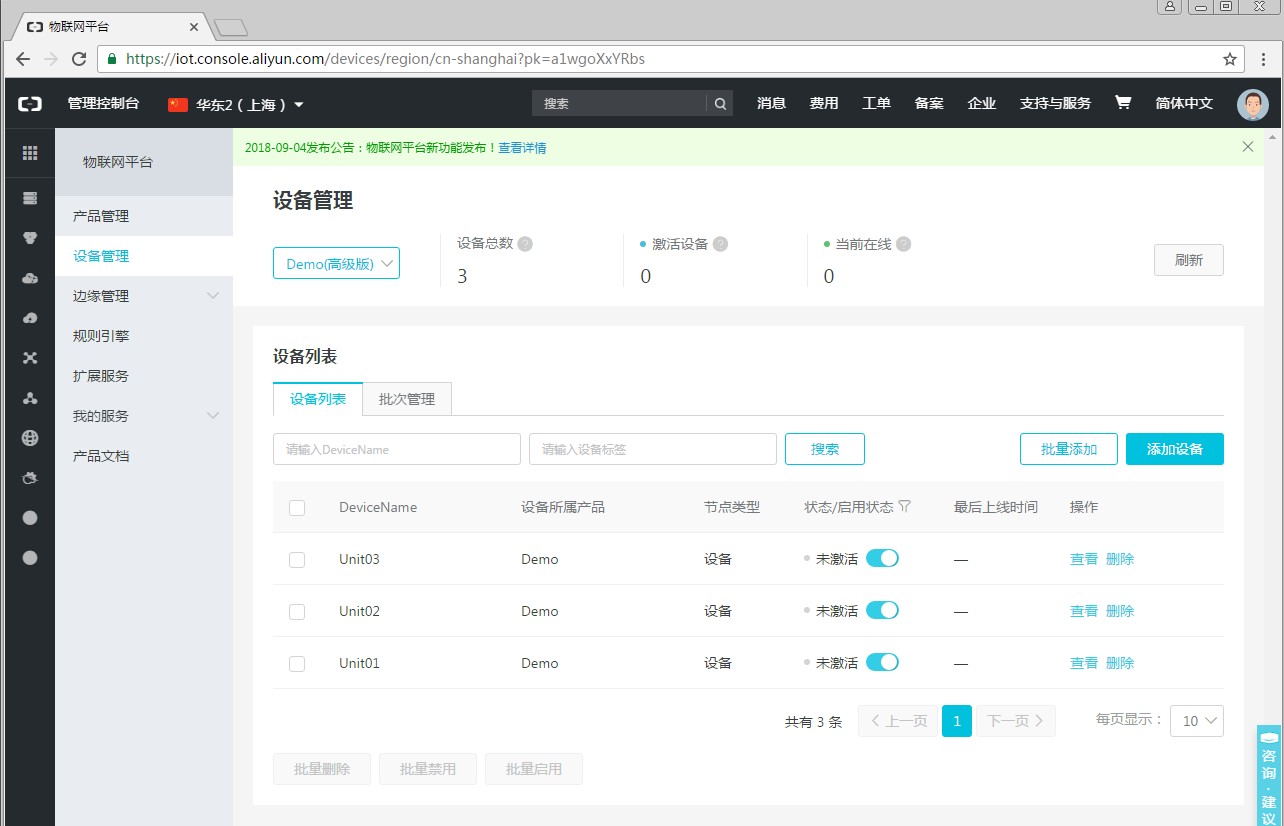Close the green announcement banner
The width and height of the screenshot is (1284, 826).
tap(1248, 147)
